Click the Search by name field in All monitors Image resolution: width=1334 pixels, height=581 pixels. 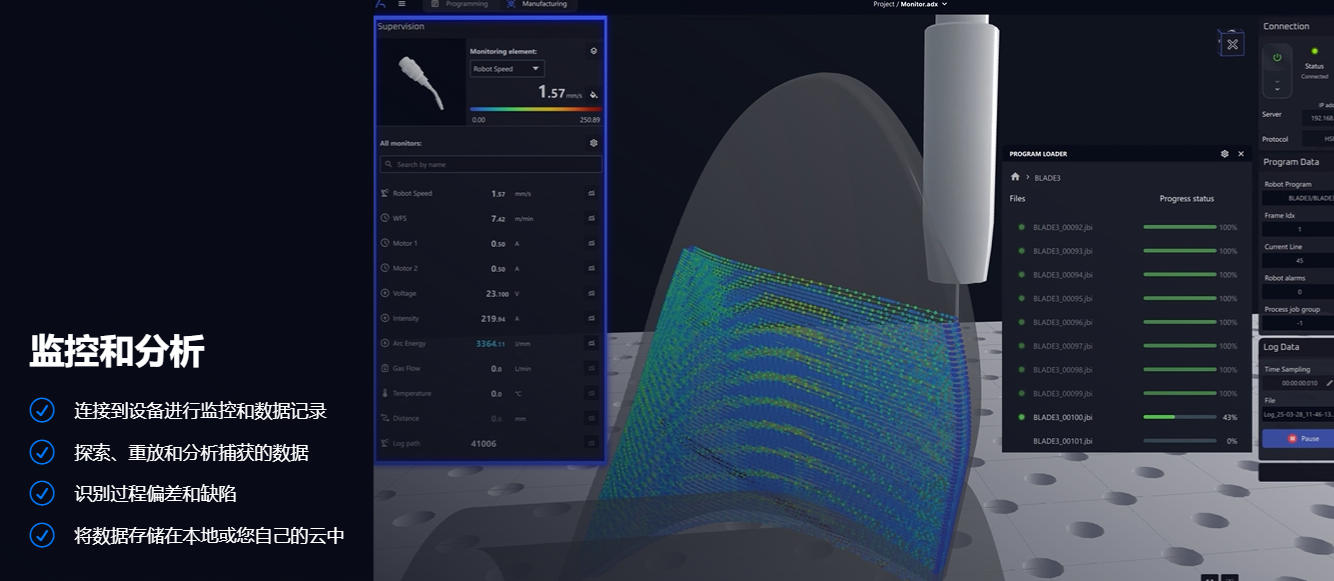click(490, 163)
